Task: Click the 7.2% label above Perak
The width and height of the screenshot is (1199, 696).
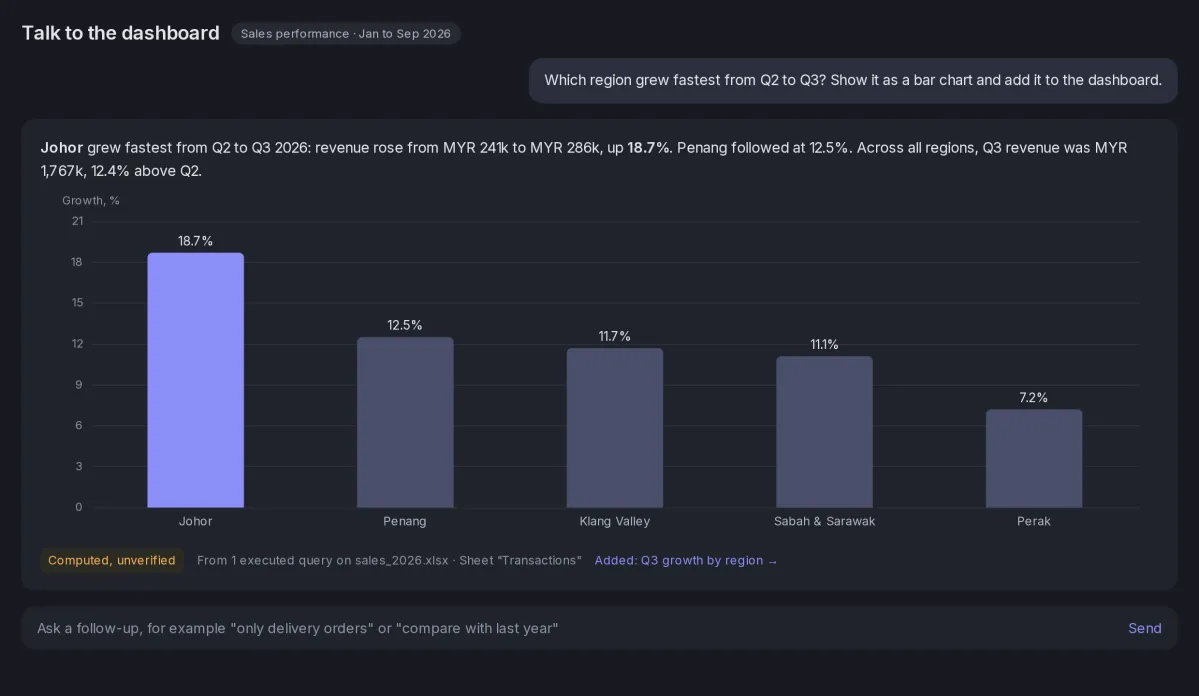Action: [x=1034, y=398]
